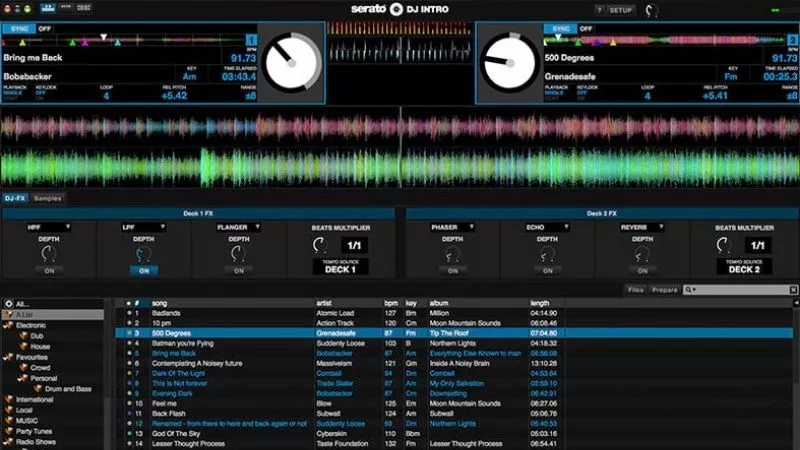Click the Deck 1 virtual platter
The height and width of the screenshot is (450, 800).
point(292,63)
